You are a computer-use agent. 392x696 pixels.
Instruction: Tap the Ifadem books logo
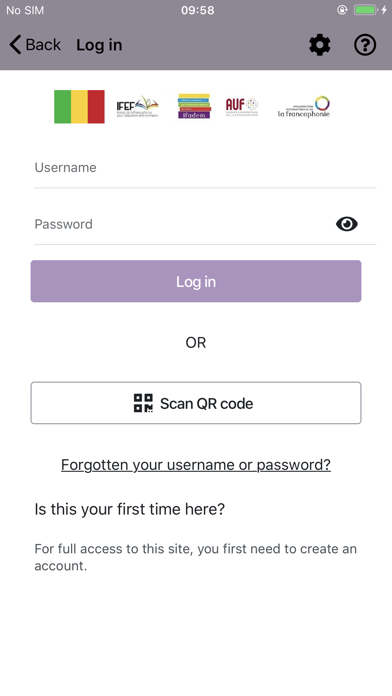[194, 106]
